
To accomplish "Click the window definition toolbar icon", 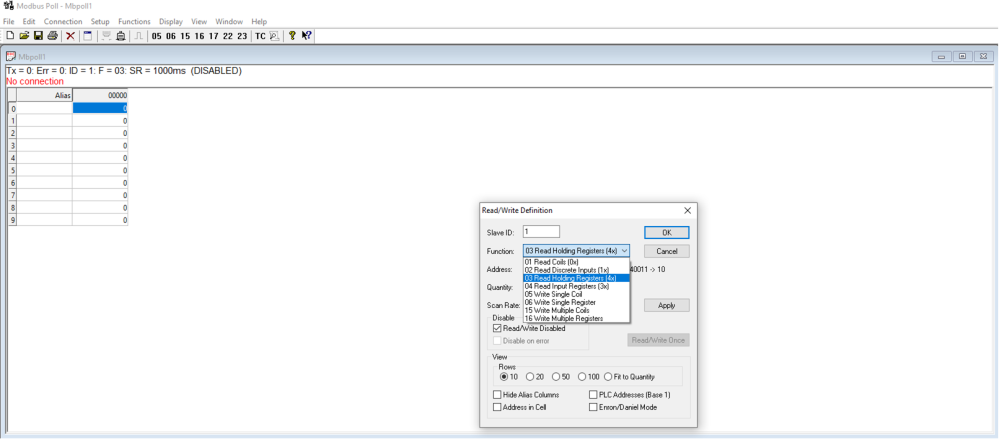I will point(88,36).
